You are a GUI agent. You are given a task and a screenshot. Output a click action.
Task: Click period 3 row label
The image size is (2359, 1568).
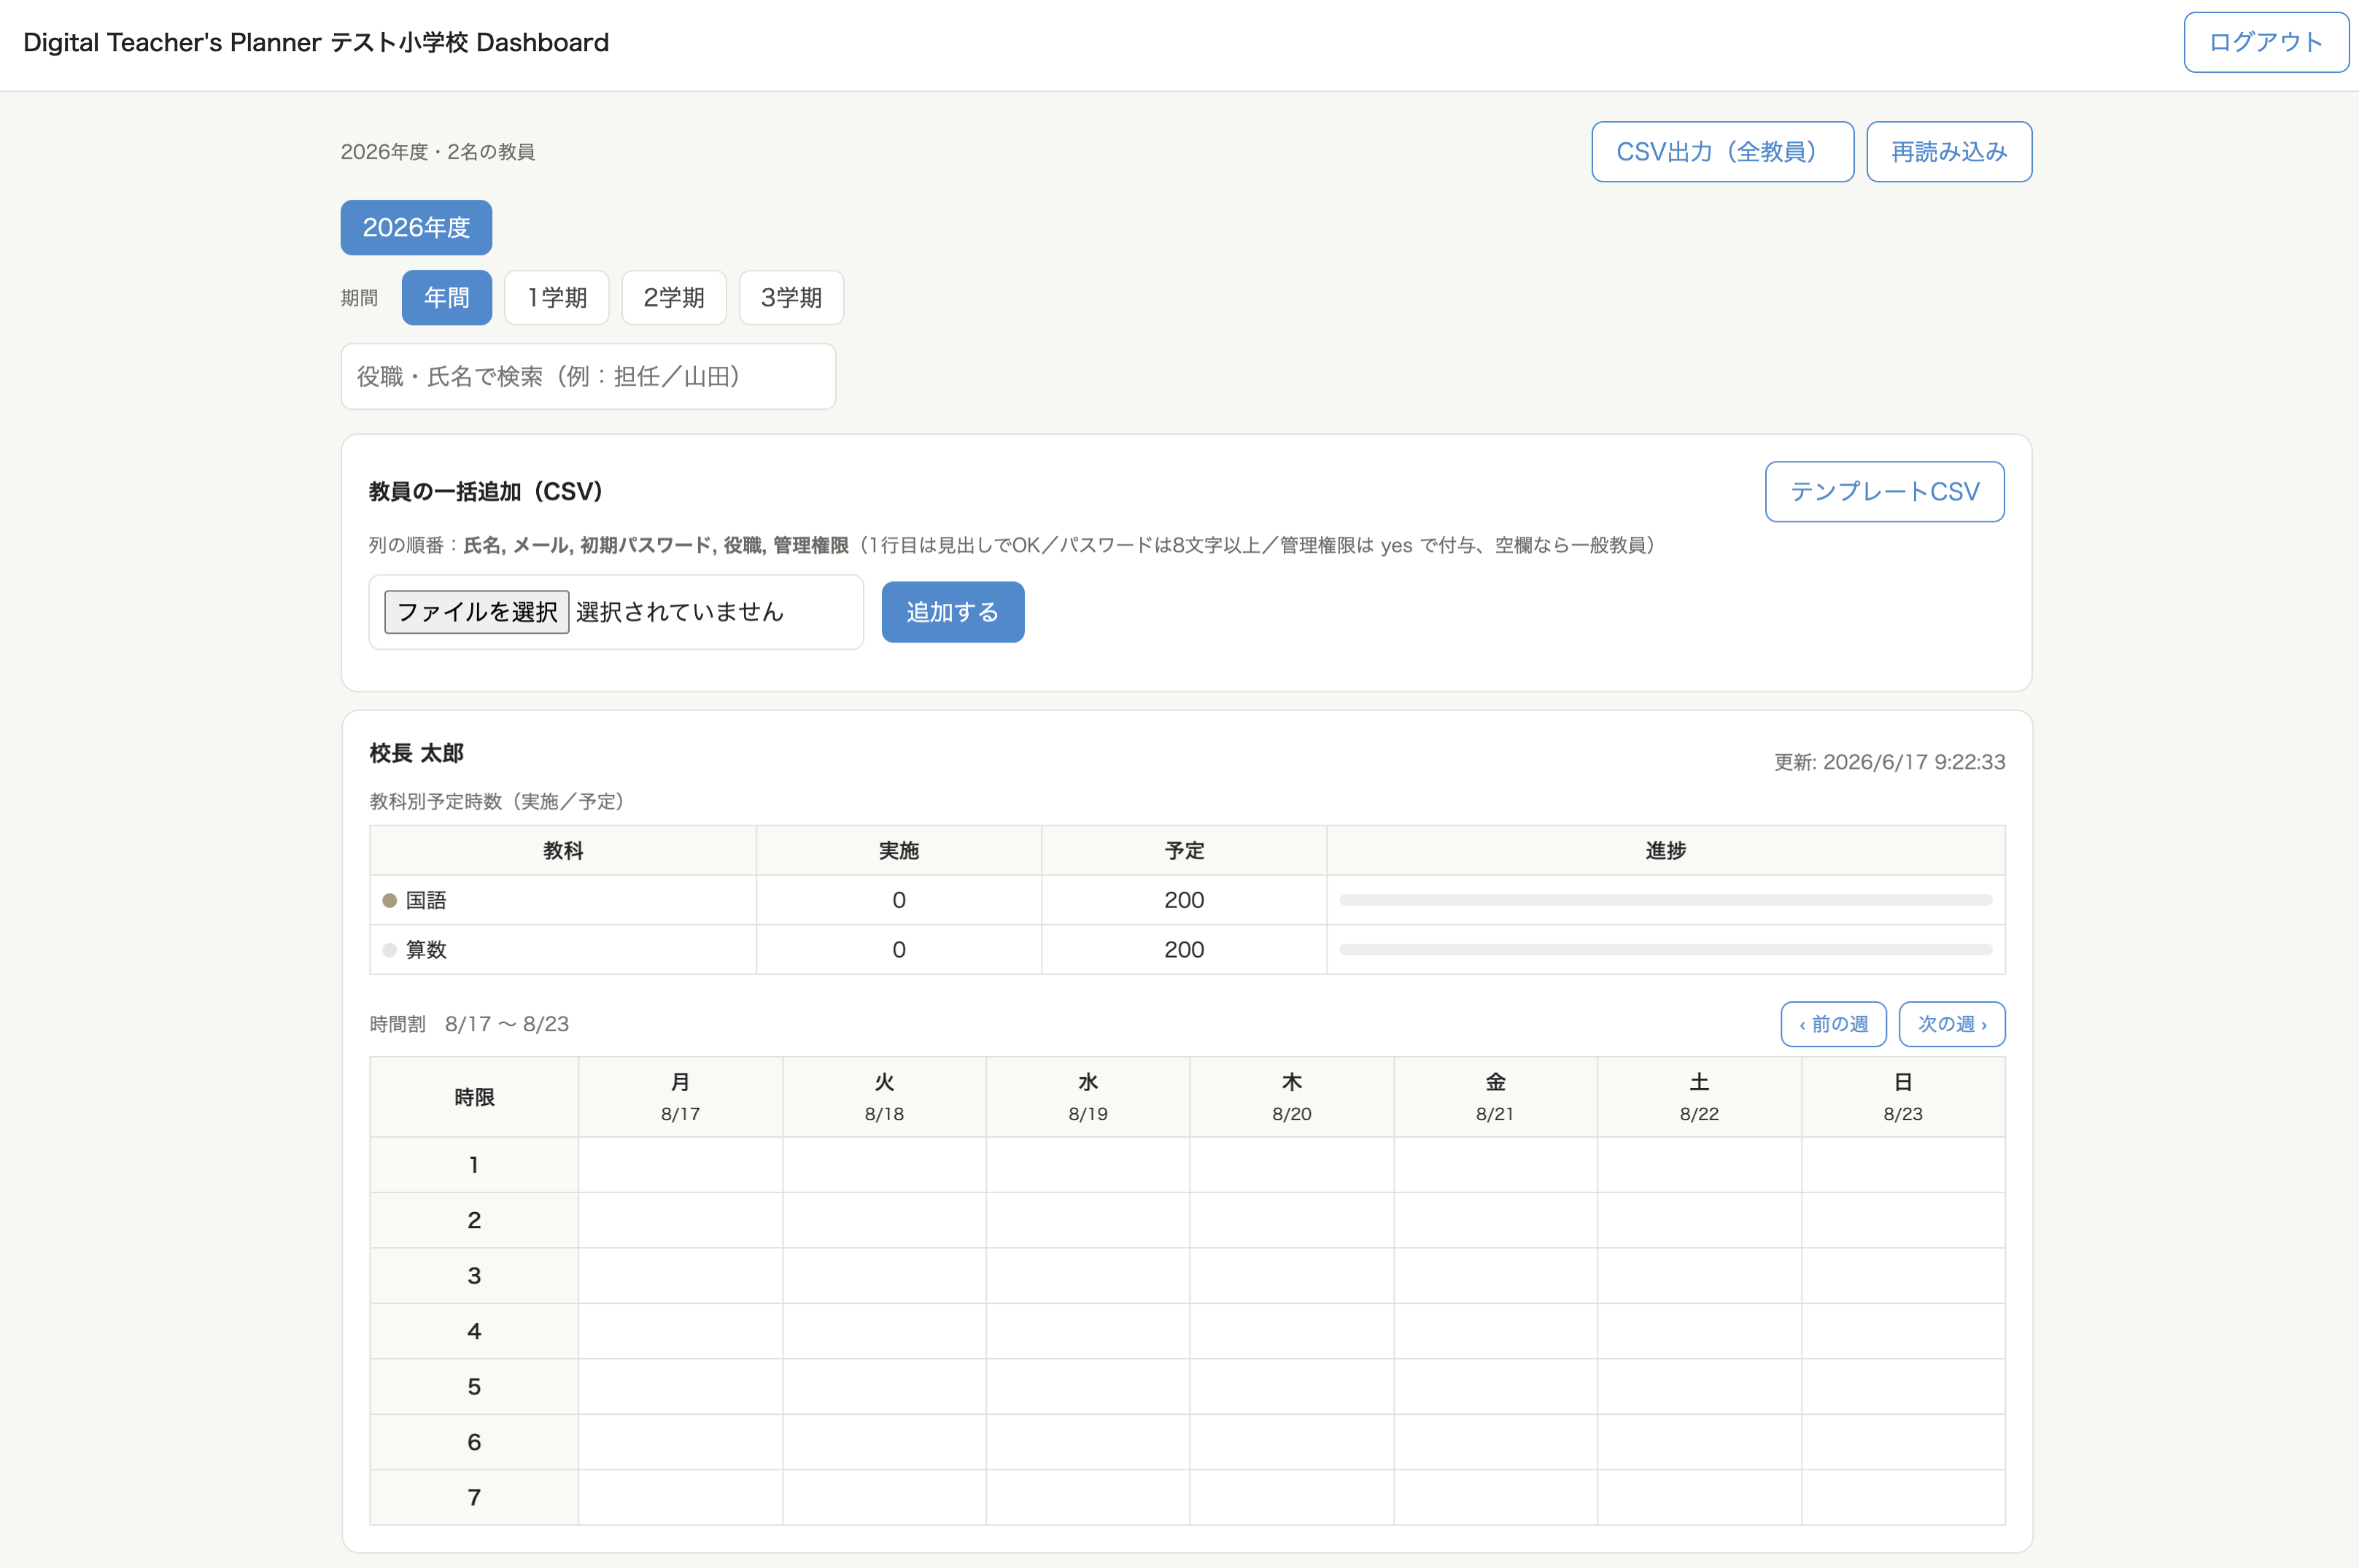pos(474,1276)
